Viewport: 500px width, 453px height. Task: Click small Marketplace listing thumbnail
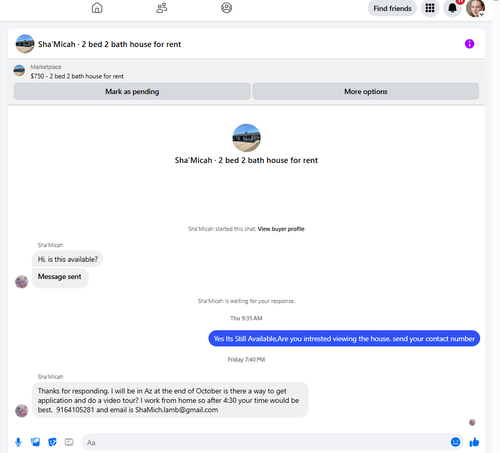click(19, 70)
